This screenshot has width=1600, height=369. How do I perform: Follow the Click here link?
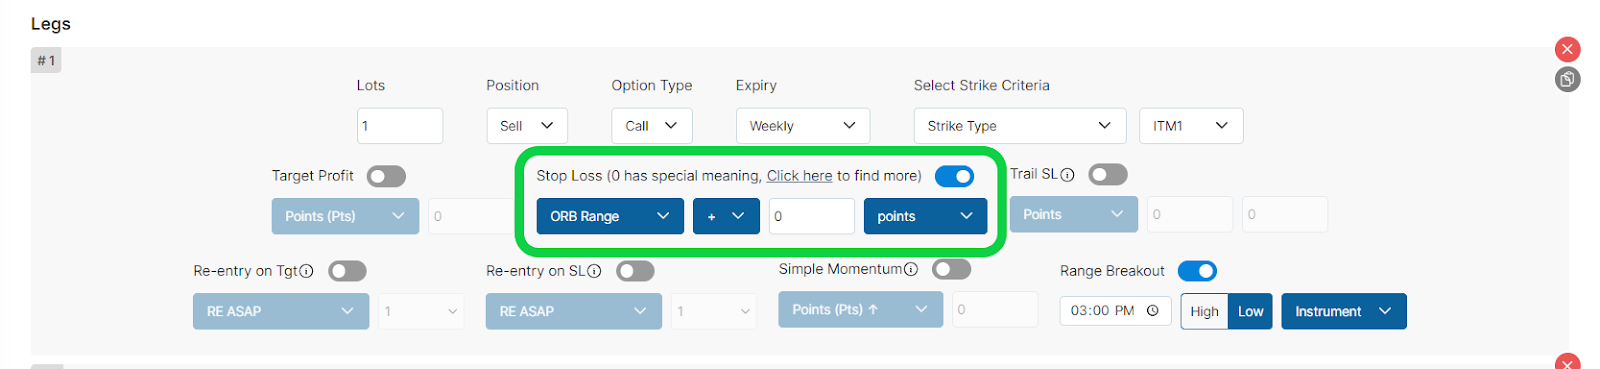[799, 176]
